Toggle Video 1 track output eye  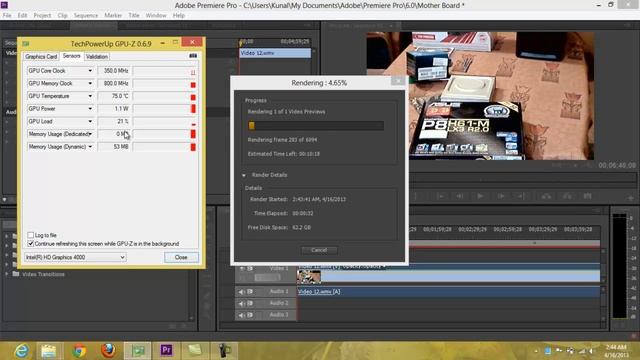point(241,268)
